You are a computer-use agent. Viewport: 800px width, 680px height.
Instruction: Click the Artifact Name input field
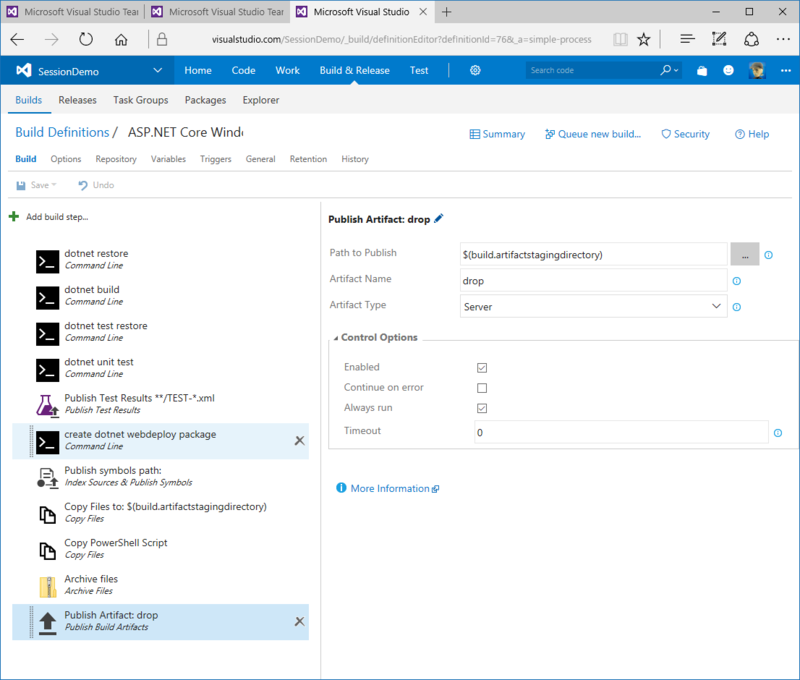593,281
